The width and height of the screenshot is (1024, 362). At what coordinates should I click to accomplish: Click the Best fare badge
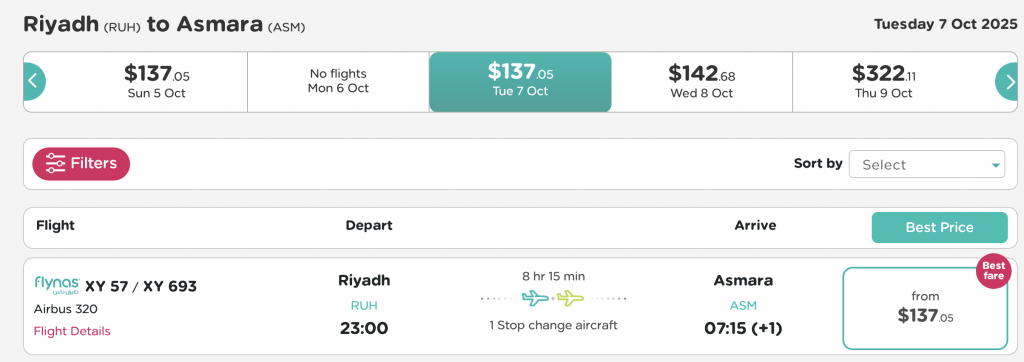point(994,271)
